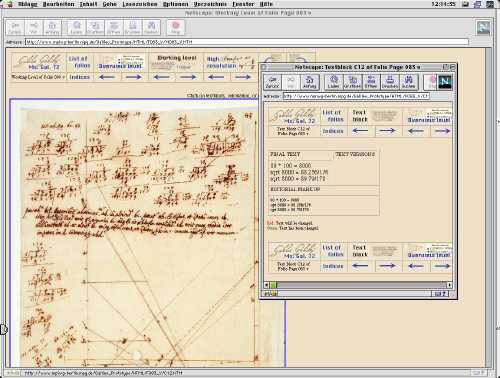Click next Text block arrow in popup bottom navigation
500x378 pixels.
(387, 266)
